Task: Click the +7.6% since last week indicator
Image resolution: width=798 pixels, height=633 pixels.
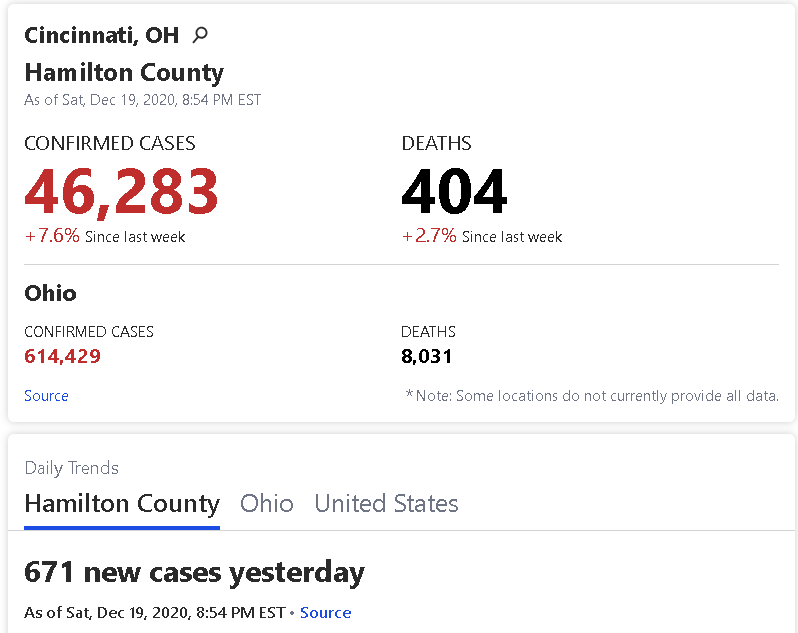Action: click(105, 236)
